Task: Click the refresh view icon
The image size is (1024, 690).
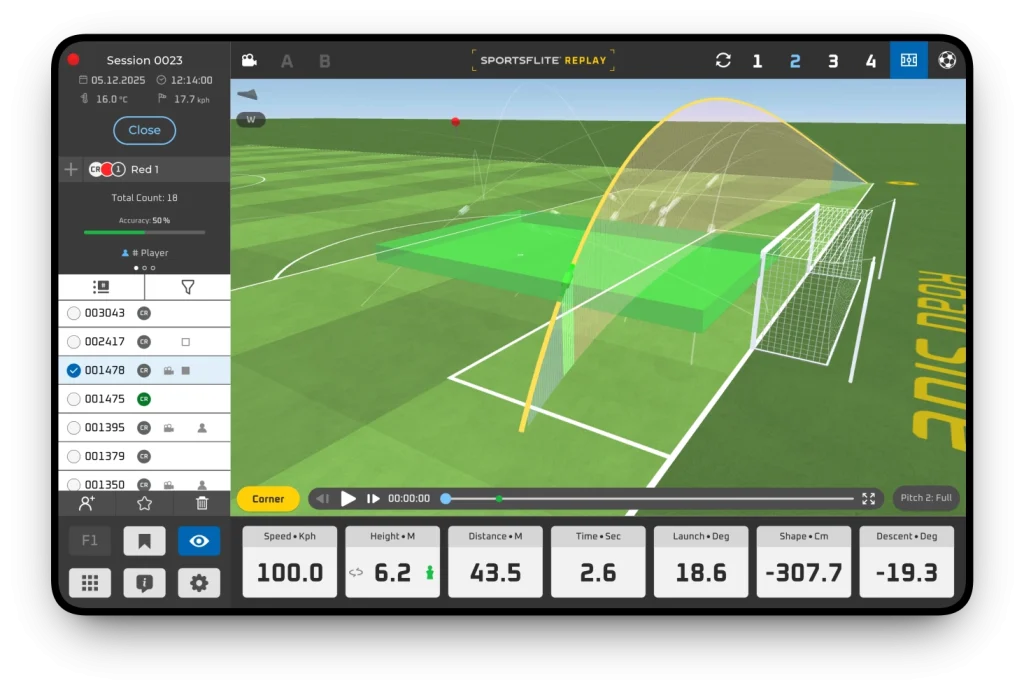Action: tap(723, 61)
